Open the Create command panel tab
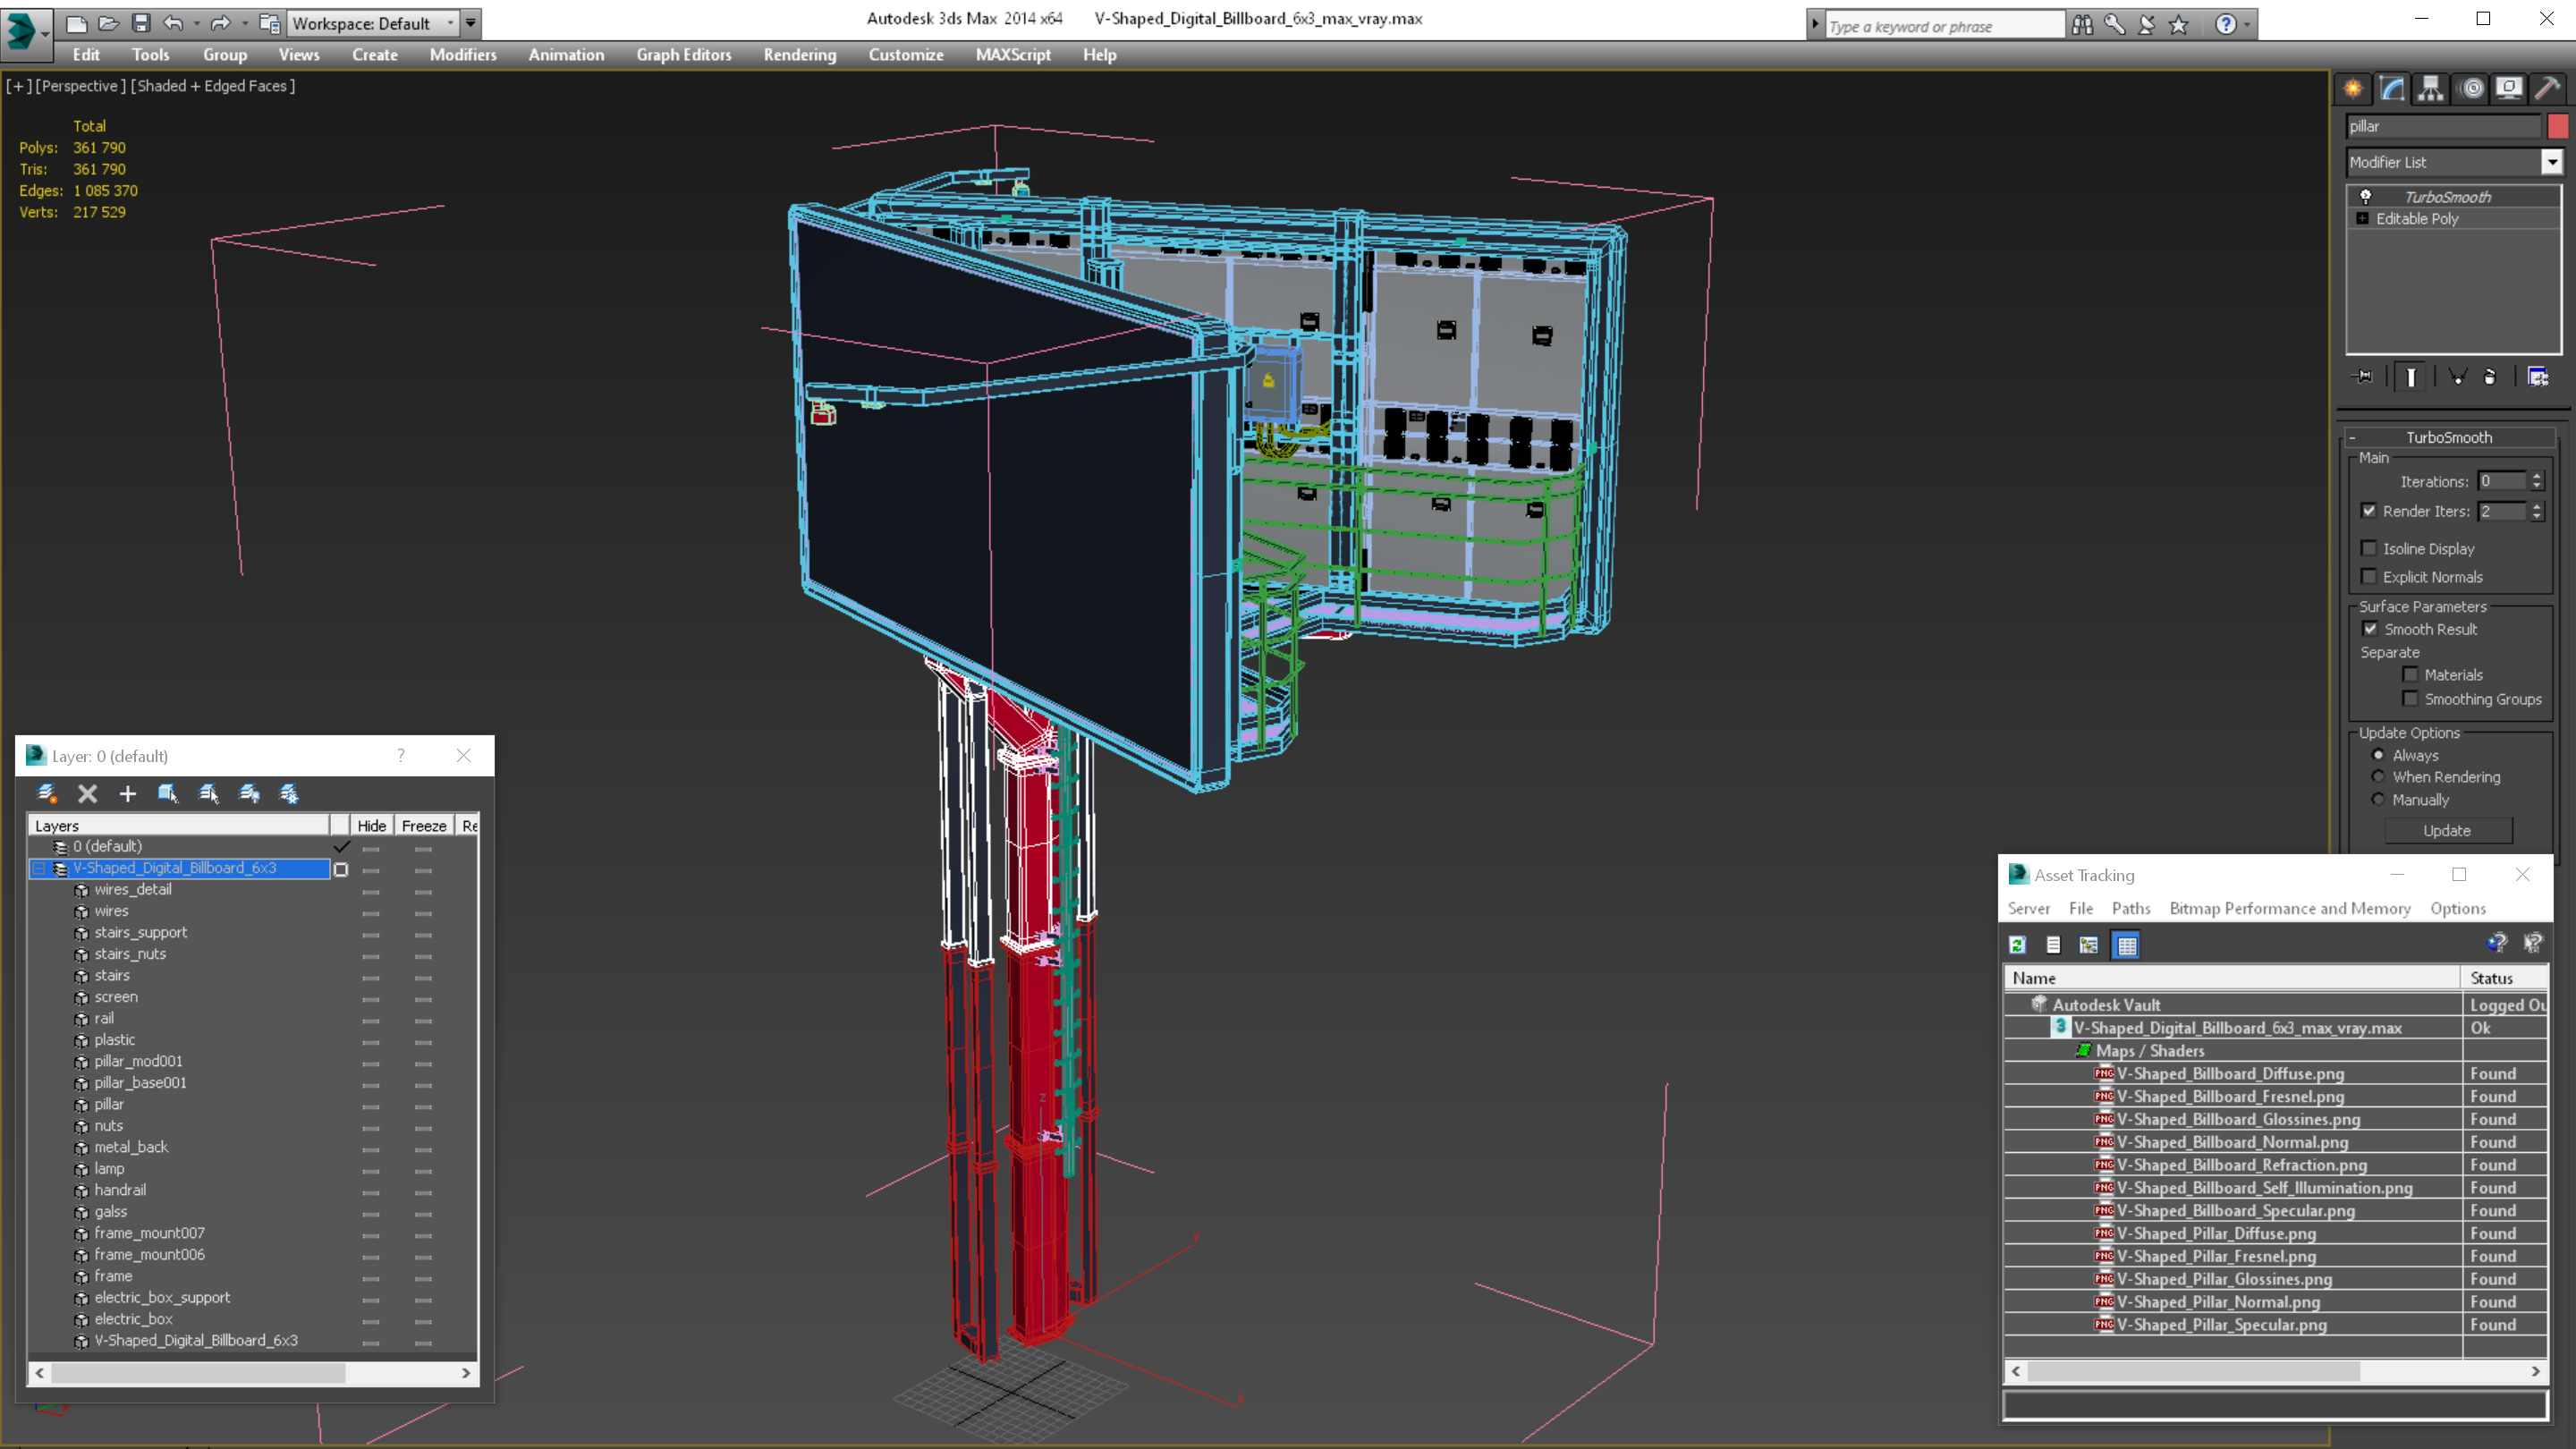Viewport: 2576px width, 1449px height. tap(2353, 88)
